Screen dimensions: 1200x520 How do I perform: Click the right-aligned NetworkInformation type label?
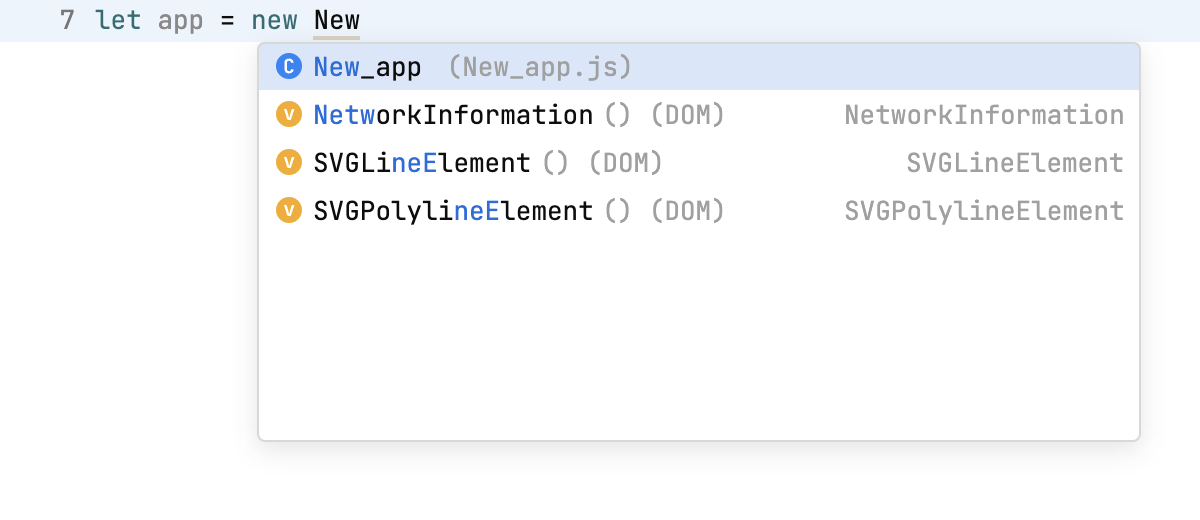[x=984, y=115]
